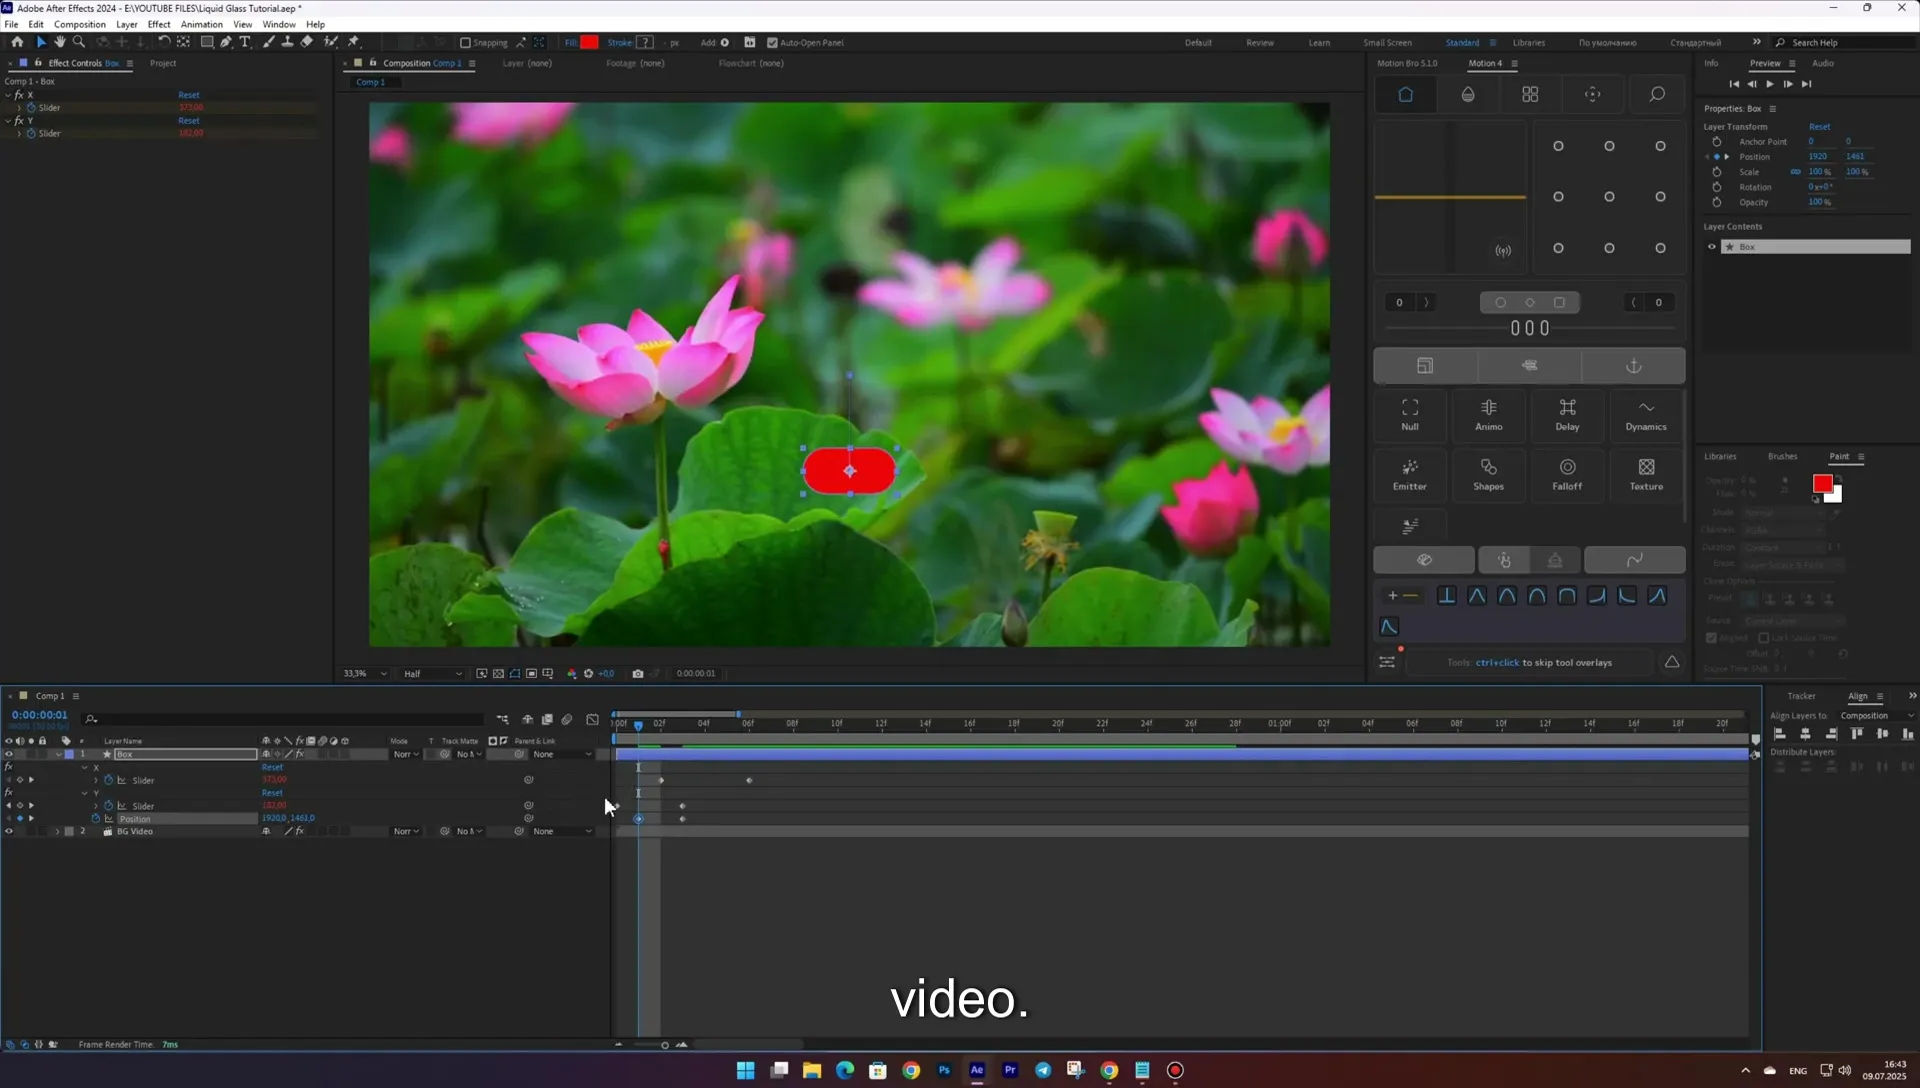Switch to the Audio tab
The height and width of the screenshot is (1088, 1920).
[x=1823, y=63]
